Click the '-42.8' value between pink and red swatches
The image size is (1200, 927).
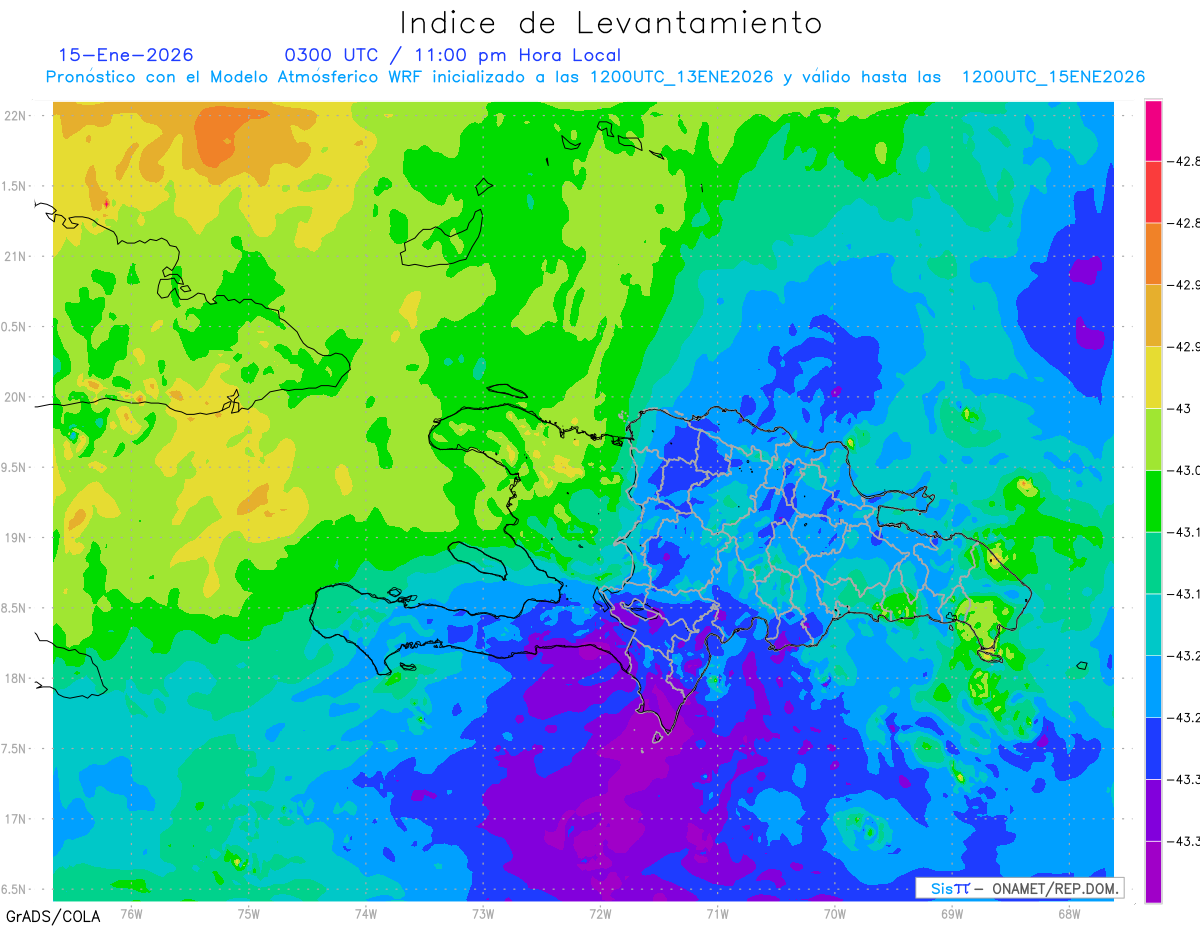pyautogui.click(x=1185, y=161)
